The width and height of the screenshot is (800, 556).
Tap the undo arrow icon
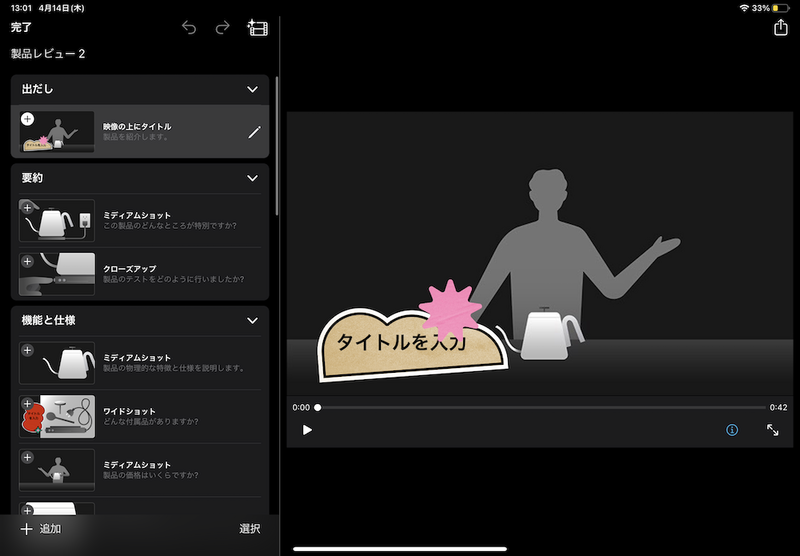(x=189, y=28)
